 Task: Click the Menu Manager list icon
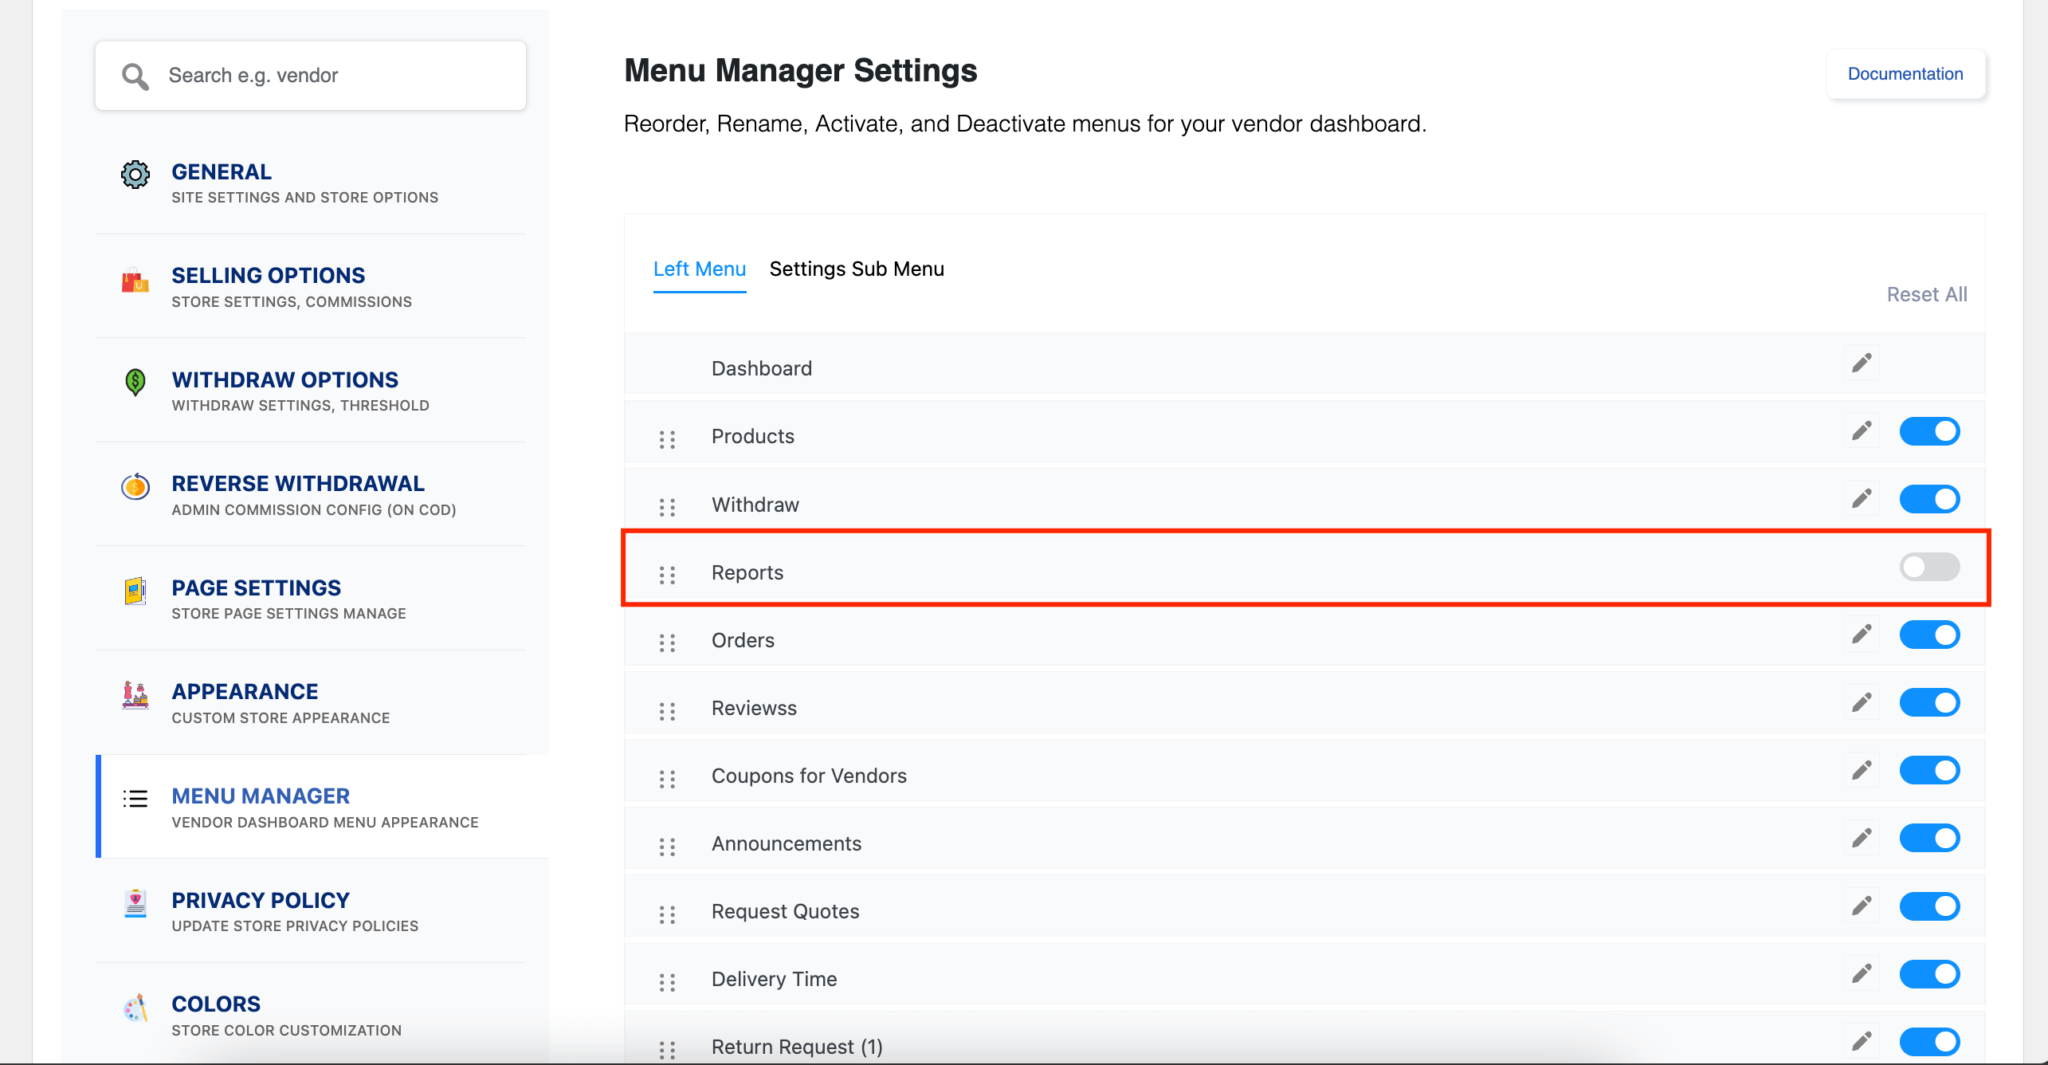pyautogui.click(x=135, y=799)
